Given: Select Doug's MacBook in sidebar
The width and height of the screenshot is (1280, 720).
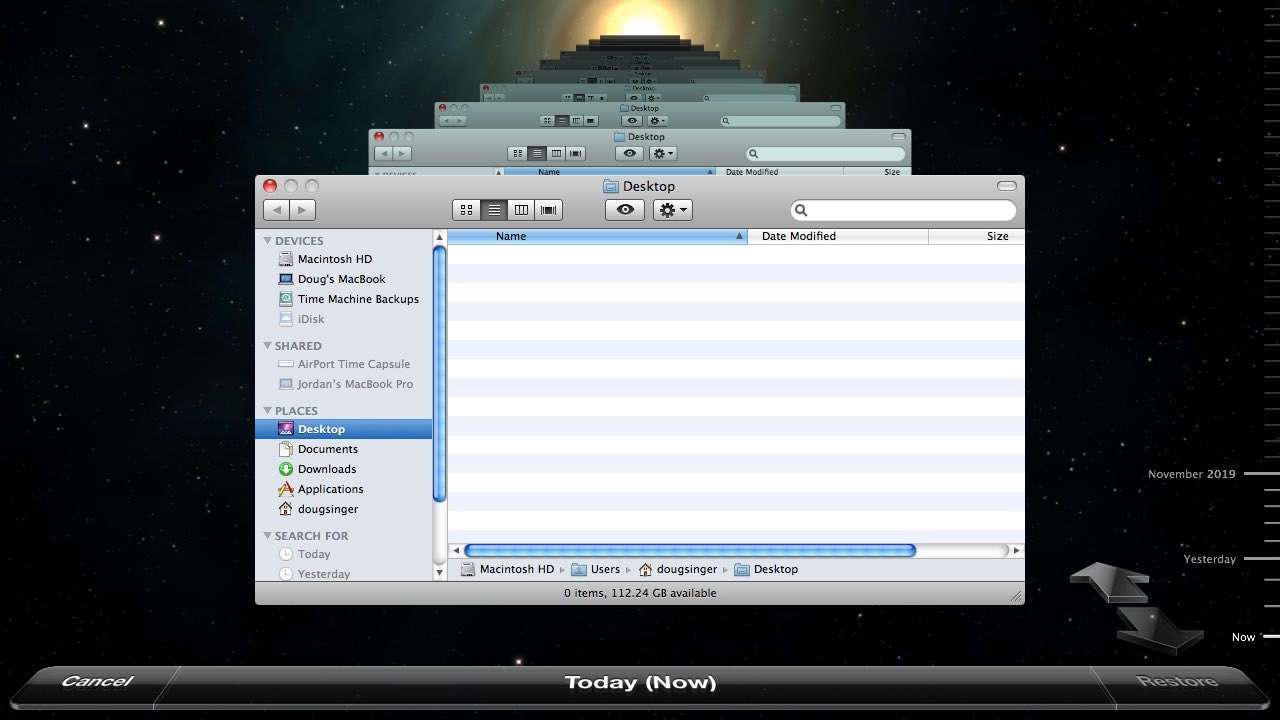Looking at the screenshot, I should pos(341,279).
